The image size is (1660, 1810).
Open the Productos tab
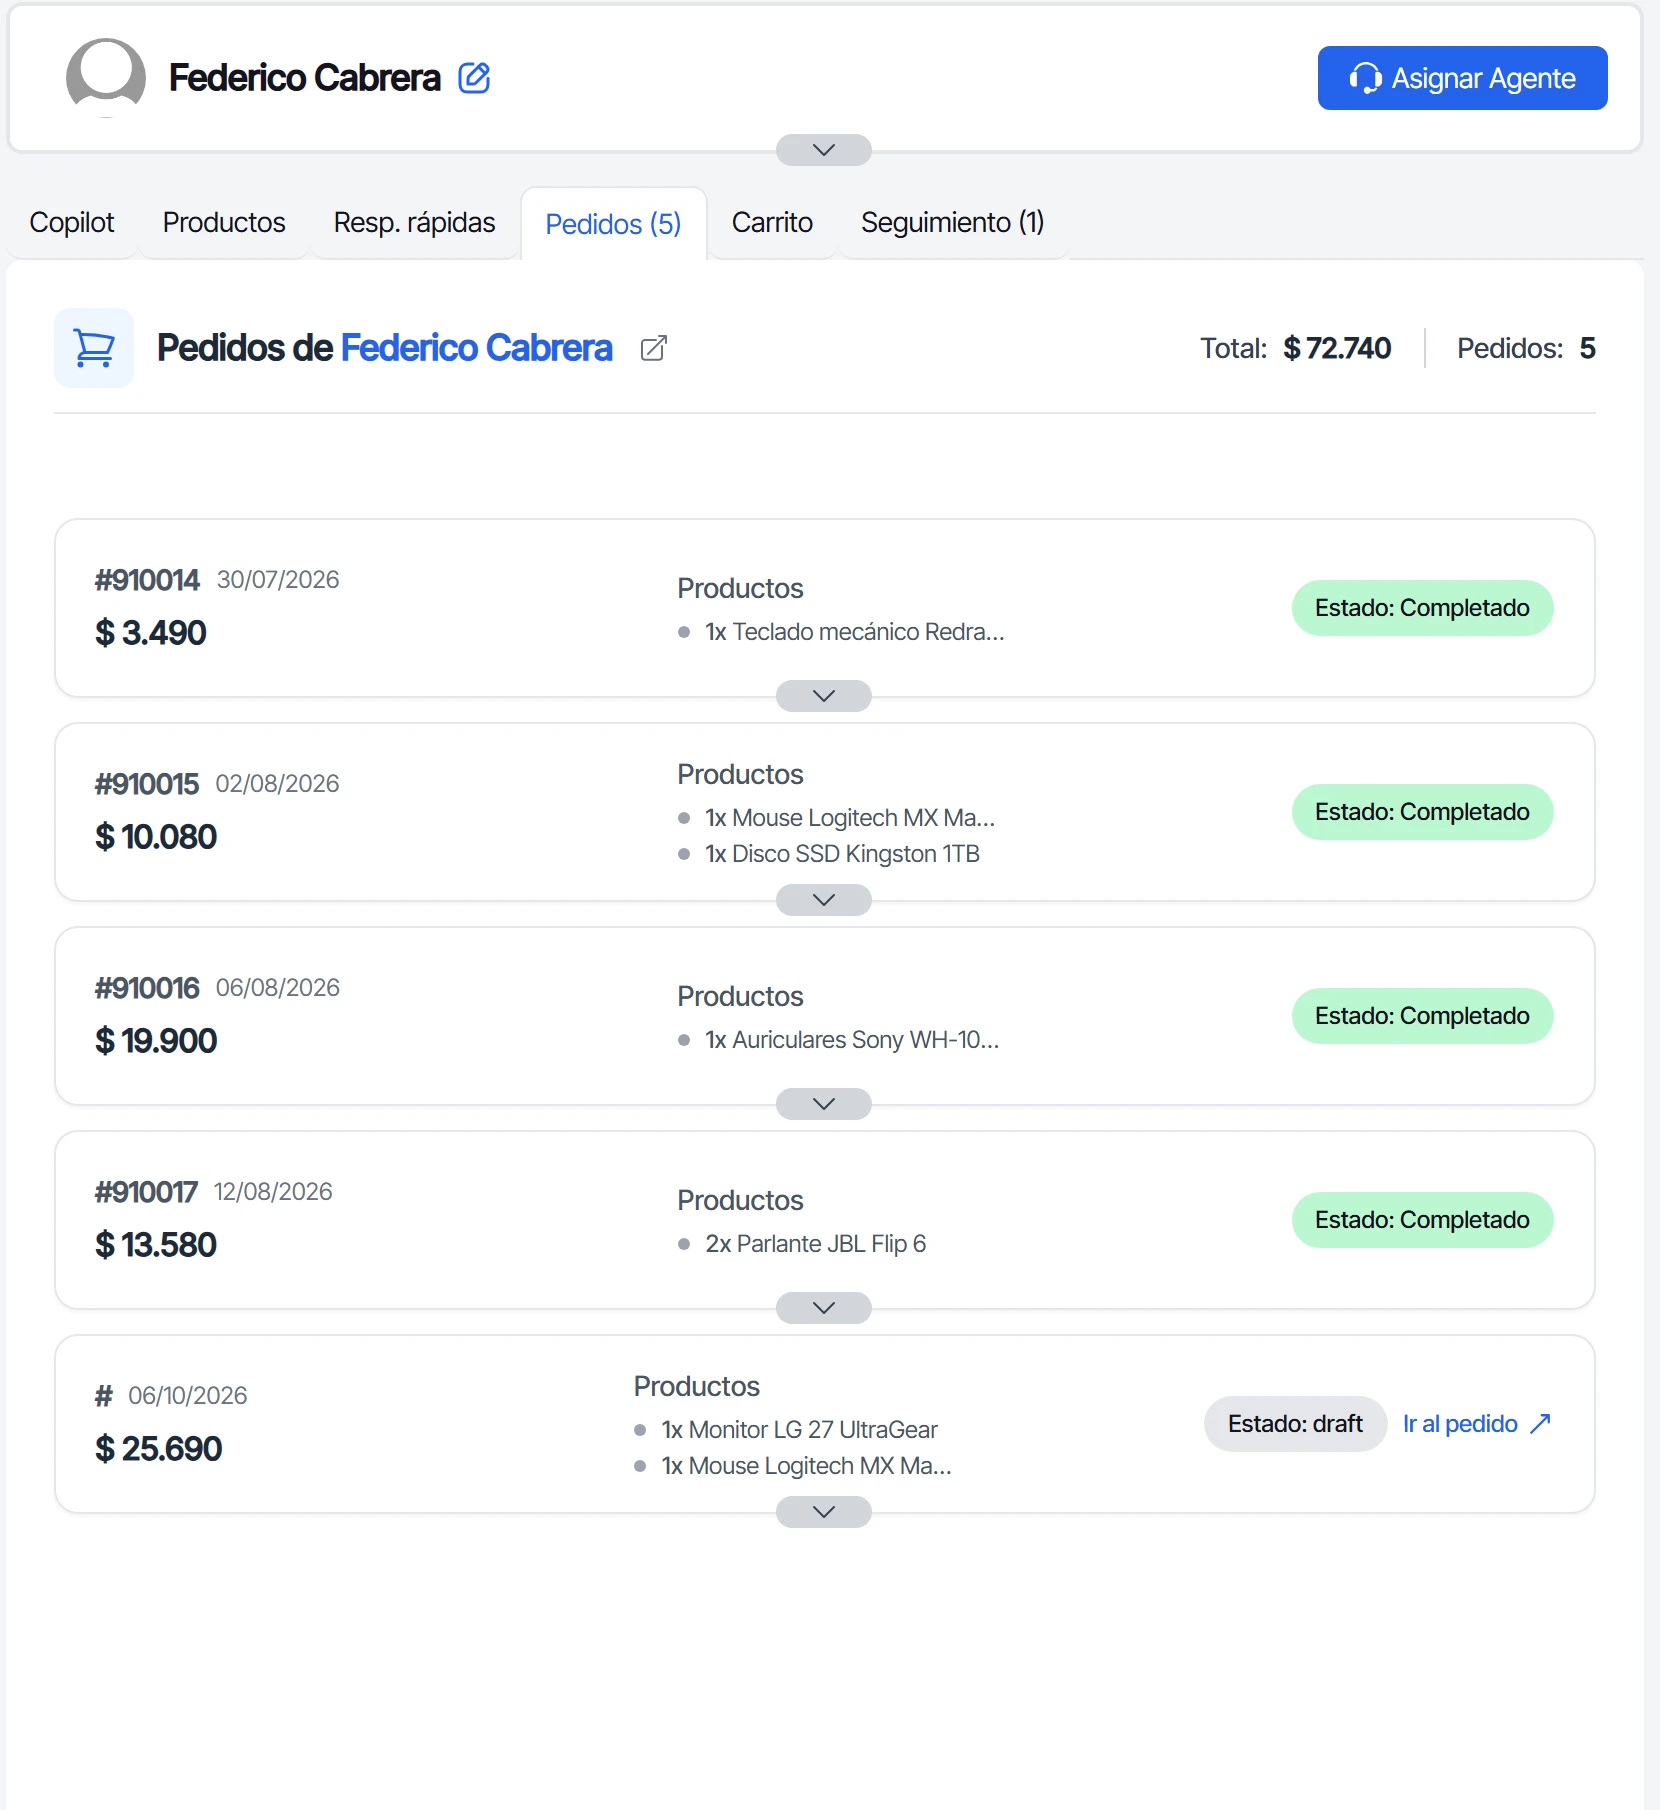(224, 222)
